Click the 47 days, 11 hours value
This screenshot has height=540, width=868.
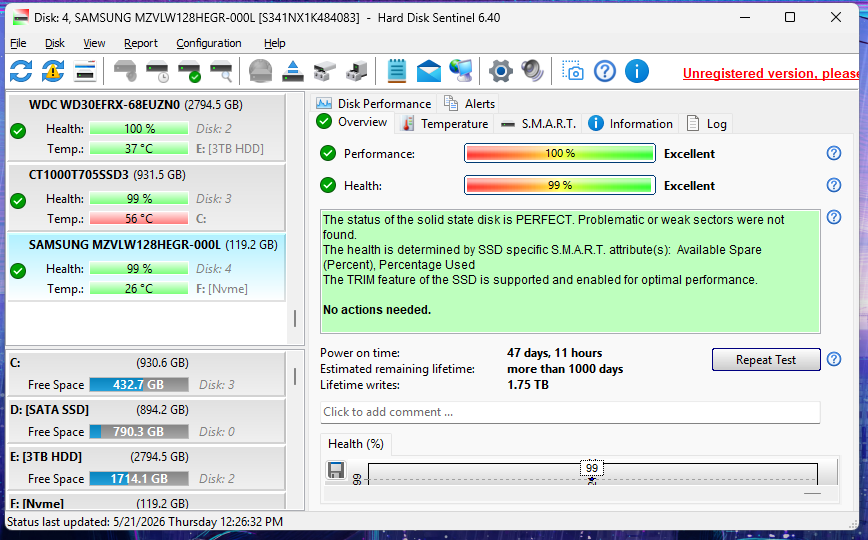click(555, 353)
